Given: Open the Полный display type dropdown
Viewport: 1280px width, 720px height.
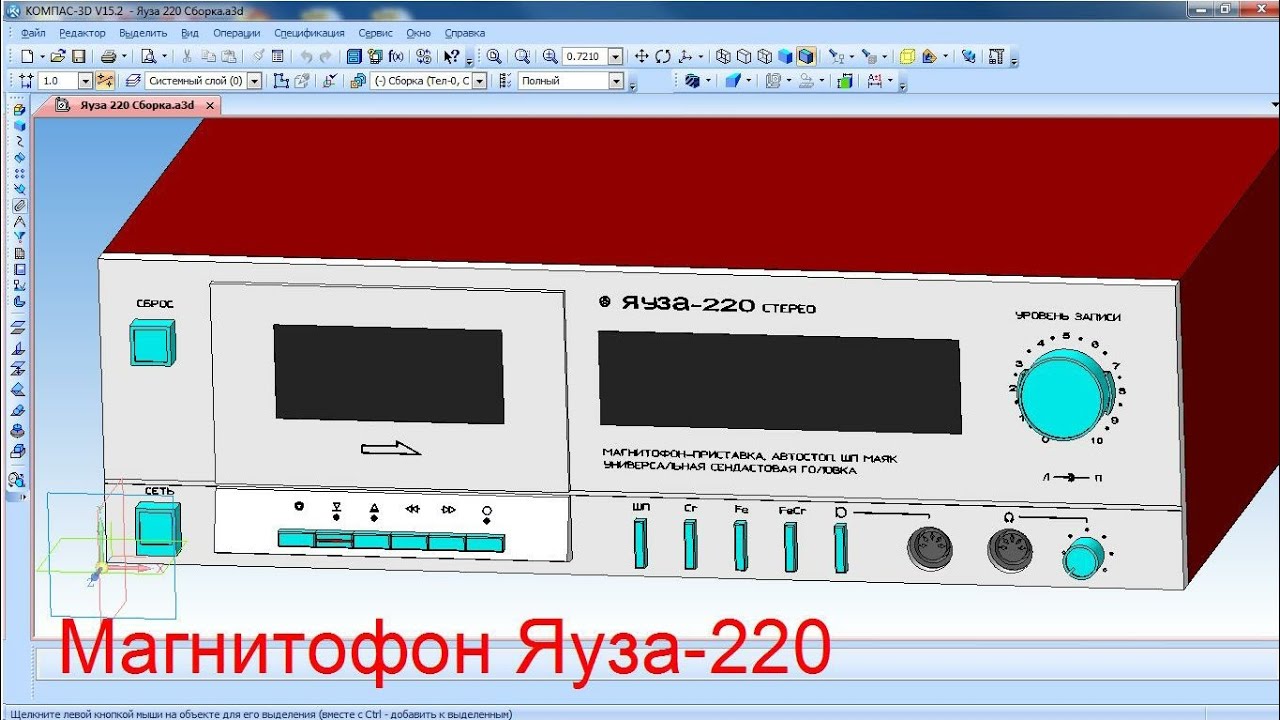Looking at the screenshot, I should pyautogui.click(x=616, y=81).
